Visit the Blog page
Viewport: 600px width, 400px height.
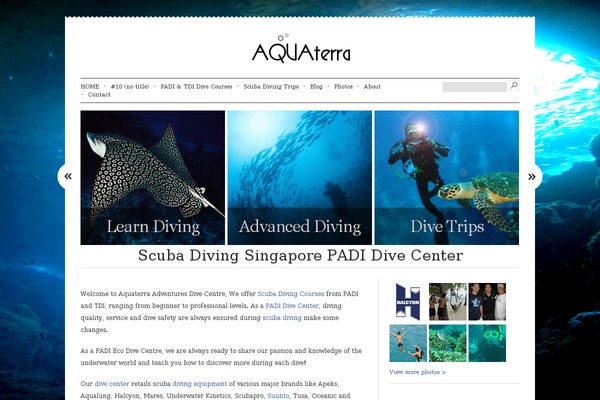click(316, 87)
